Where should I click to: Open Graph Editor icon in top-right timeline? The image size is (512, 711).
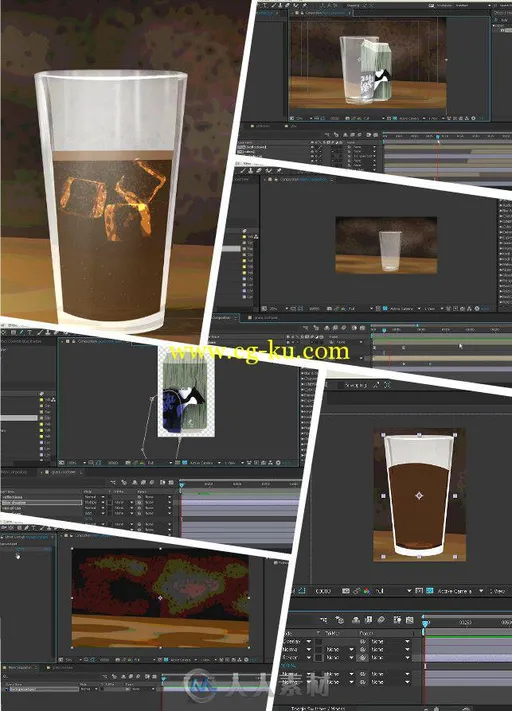tap(376, 135)
